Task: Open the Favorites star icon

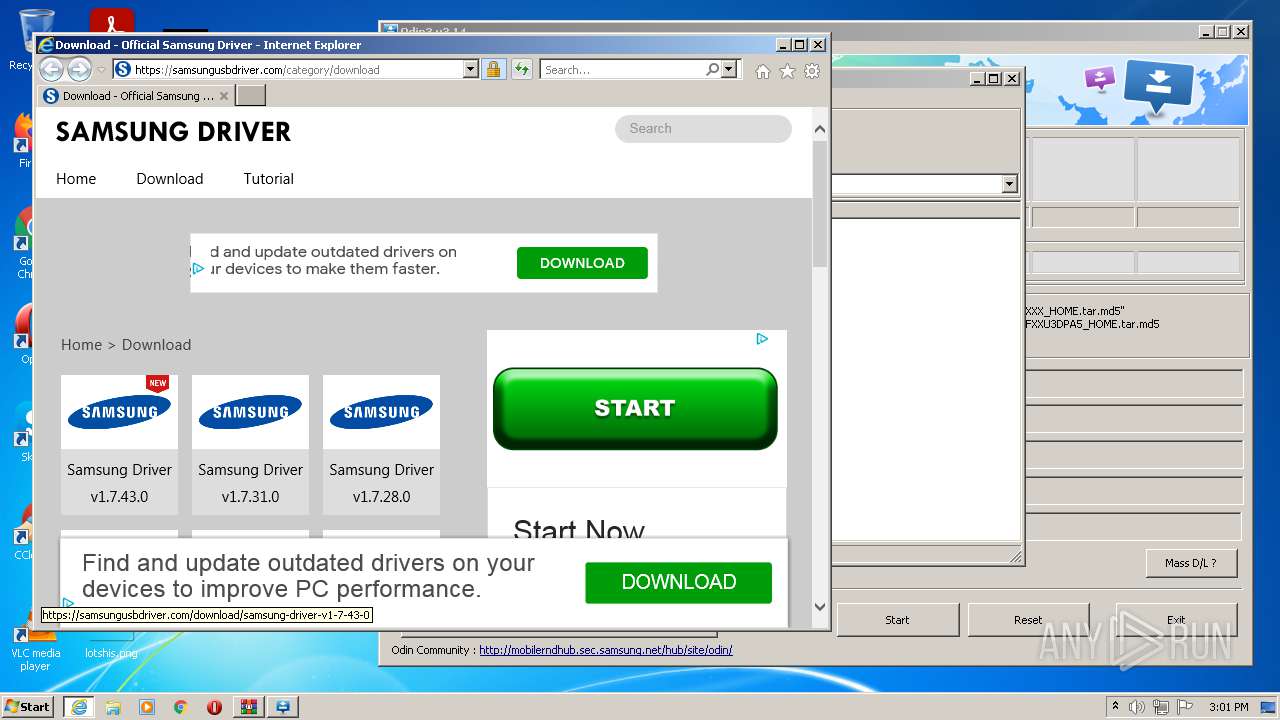Action: [x=787, y=71]
